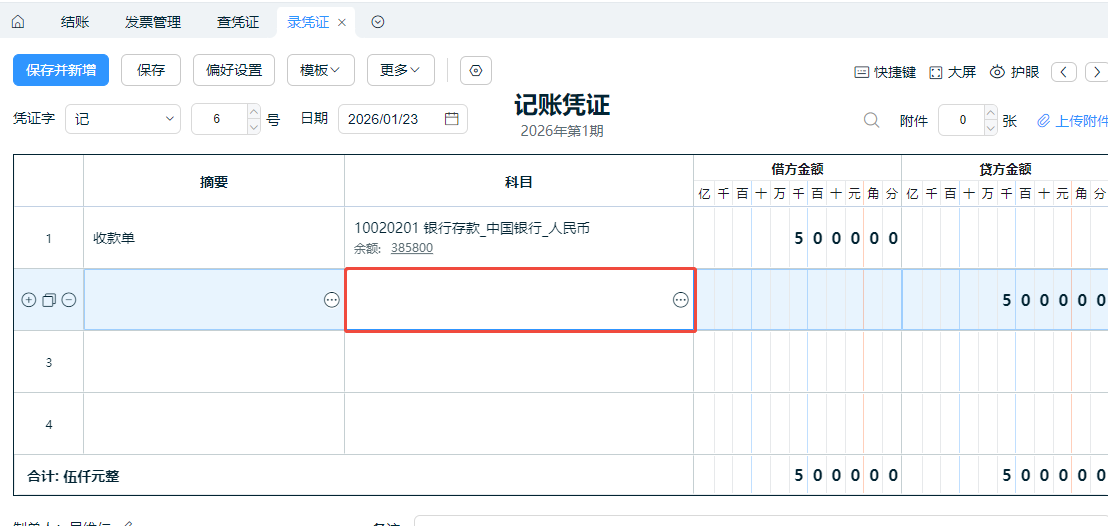Screen dimensions: 1108x526
Task: Click the search magnifier icon beside 附件
Action: coord(872,120)
